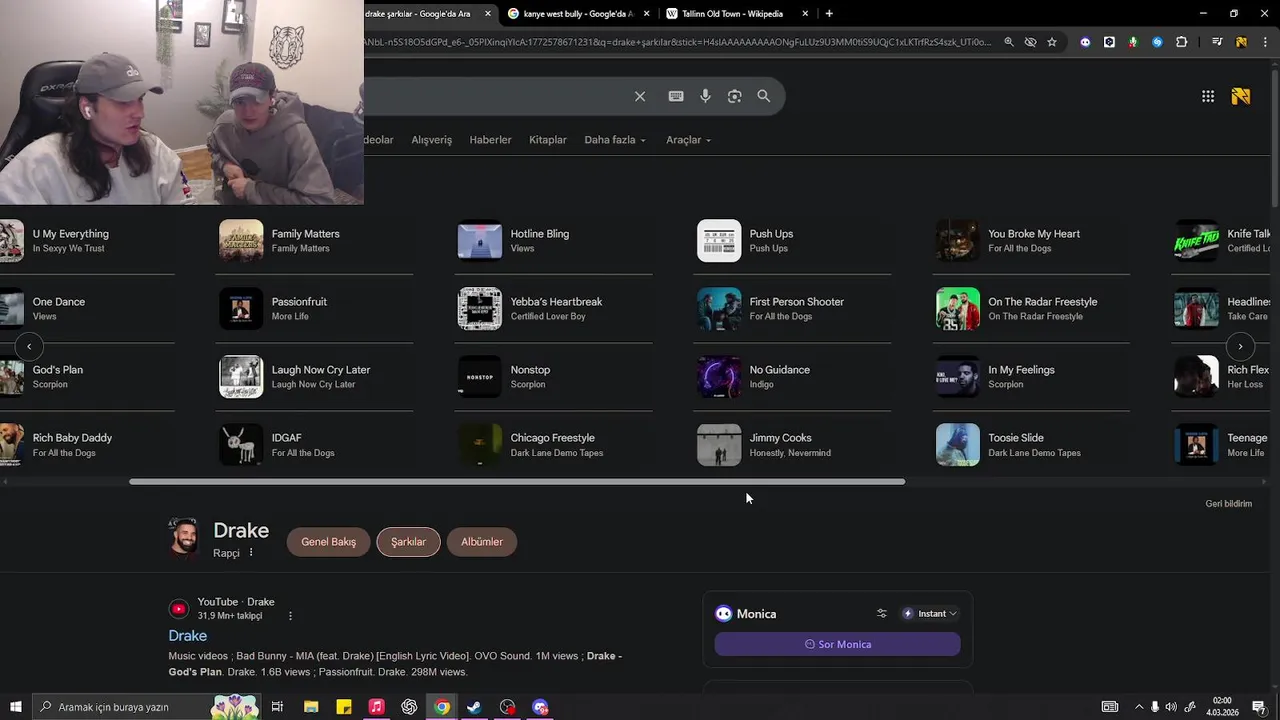This screenshot has height=720, width=1280.
Task: Click the Drake profile picture thumbnail
Action: coord(185,538)
